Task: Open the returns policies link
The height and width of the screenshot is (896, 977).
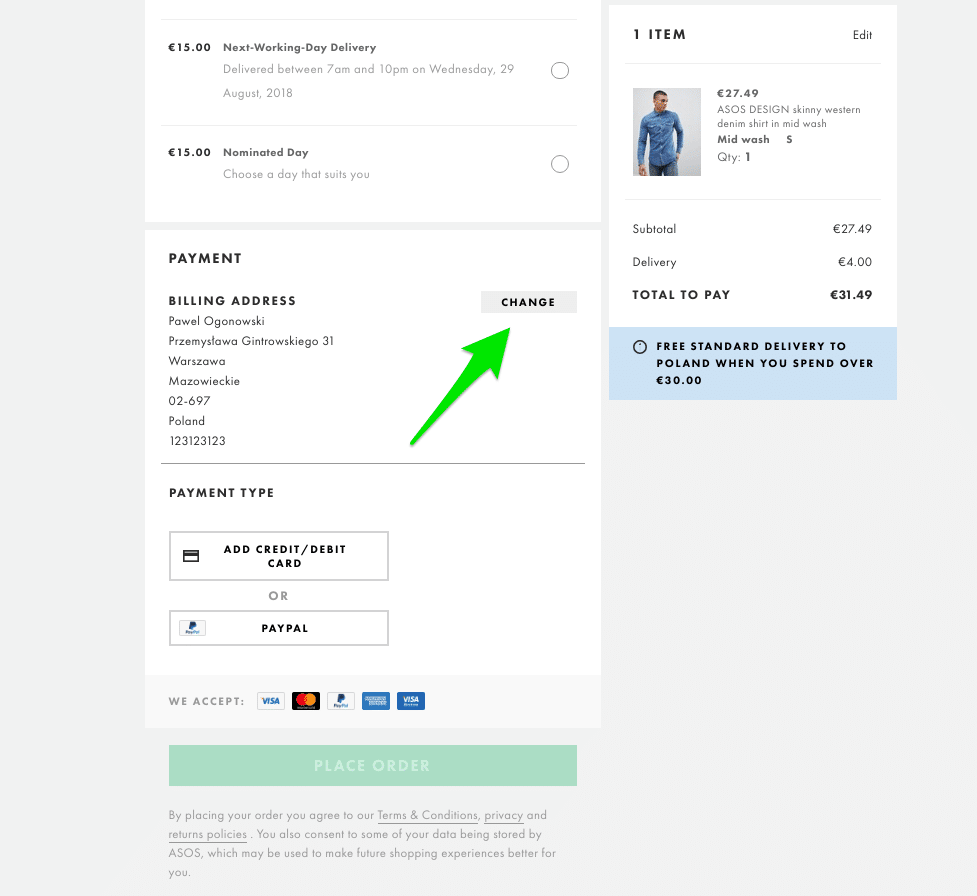Action: pos(207,834)
